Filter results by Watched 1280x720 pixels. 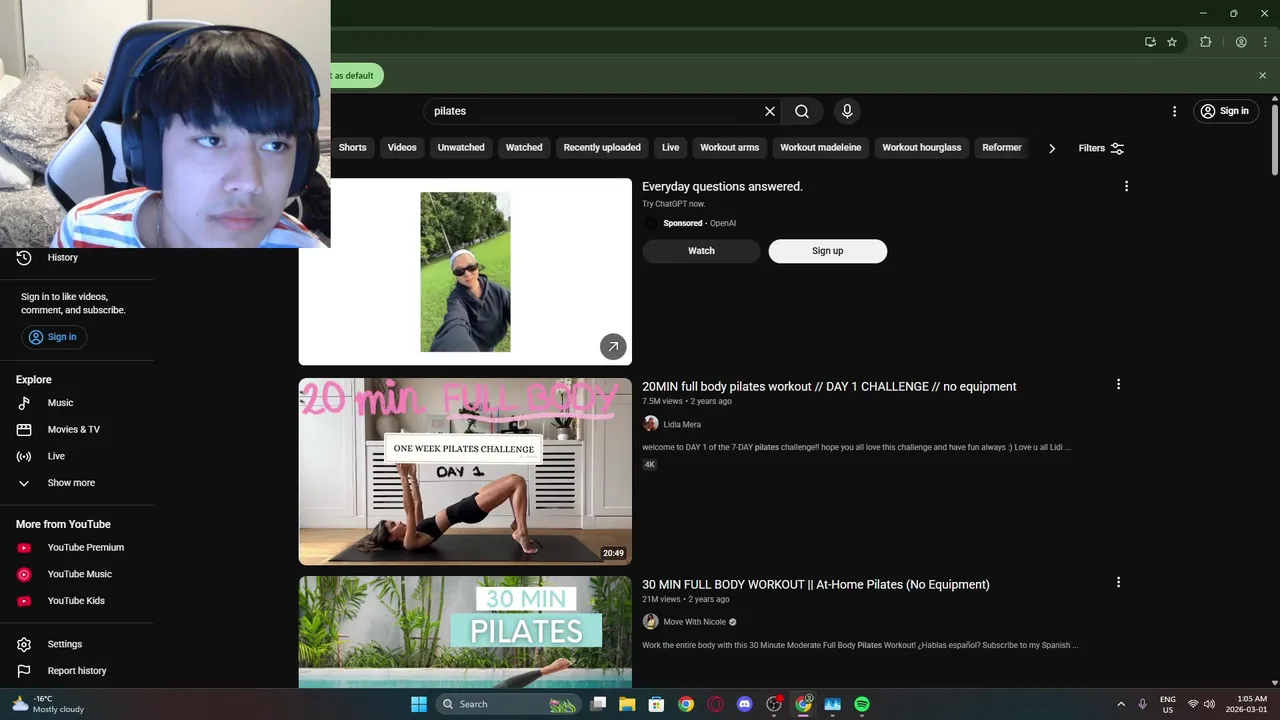tap(524, 147)
